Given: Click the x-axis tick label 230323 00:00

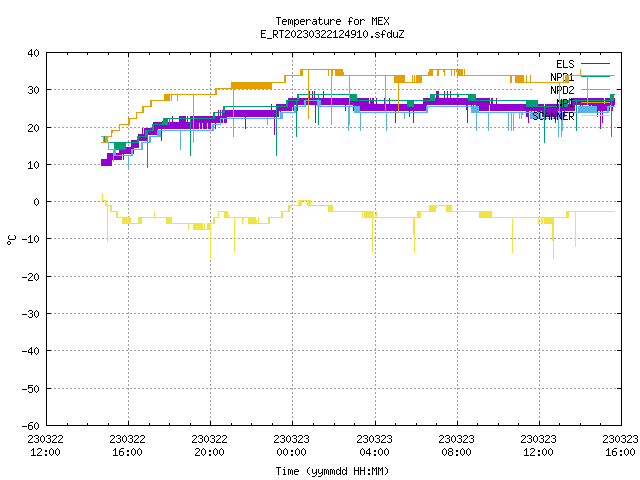Looking at the screenshot, I should coord(291,446).
